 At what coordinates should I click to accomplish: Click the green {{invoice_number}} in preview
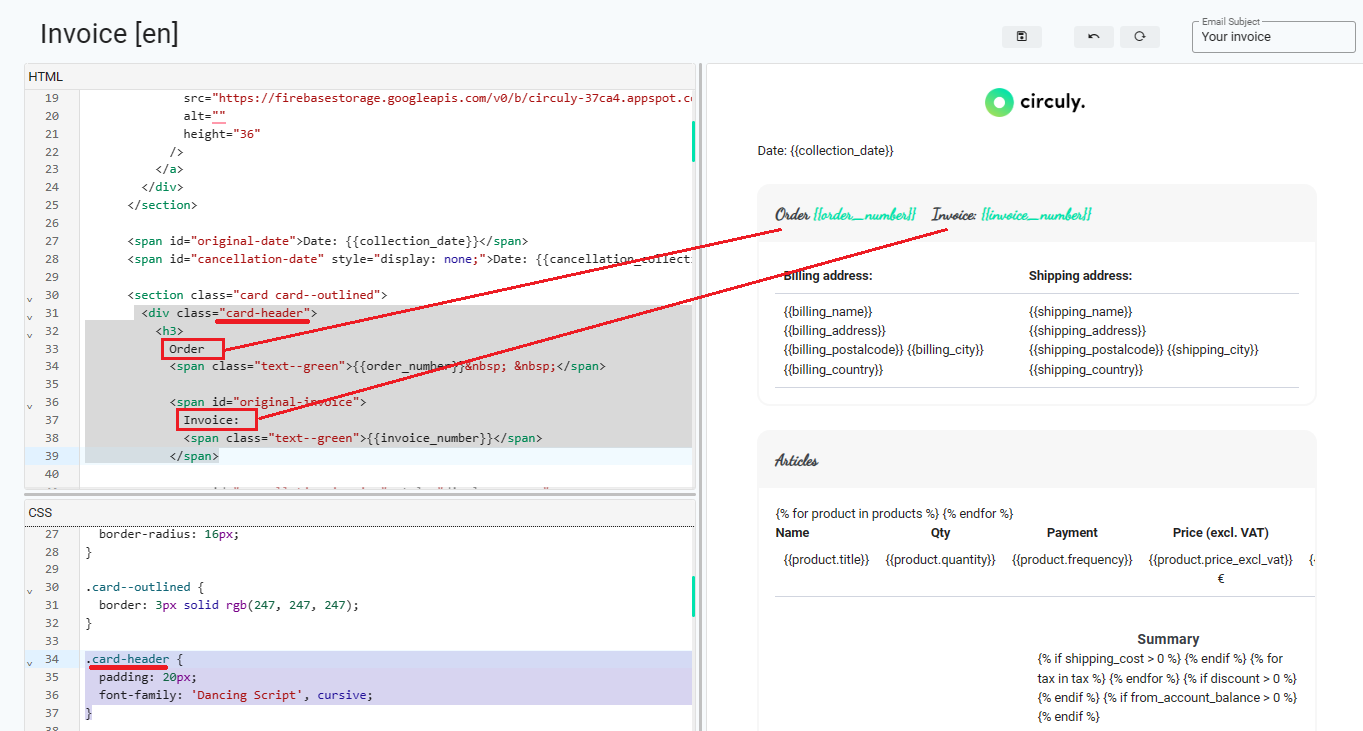(x=1036, y=215)
